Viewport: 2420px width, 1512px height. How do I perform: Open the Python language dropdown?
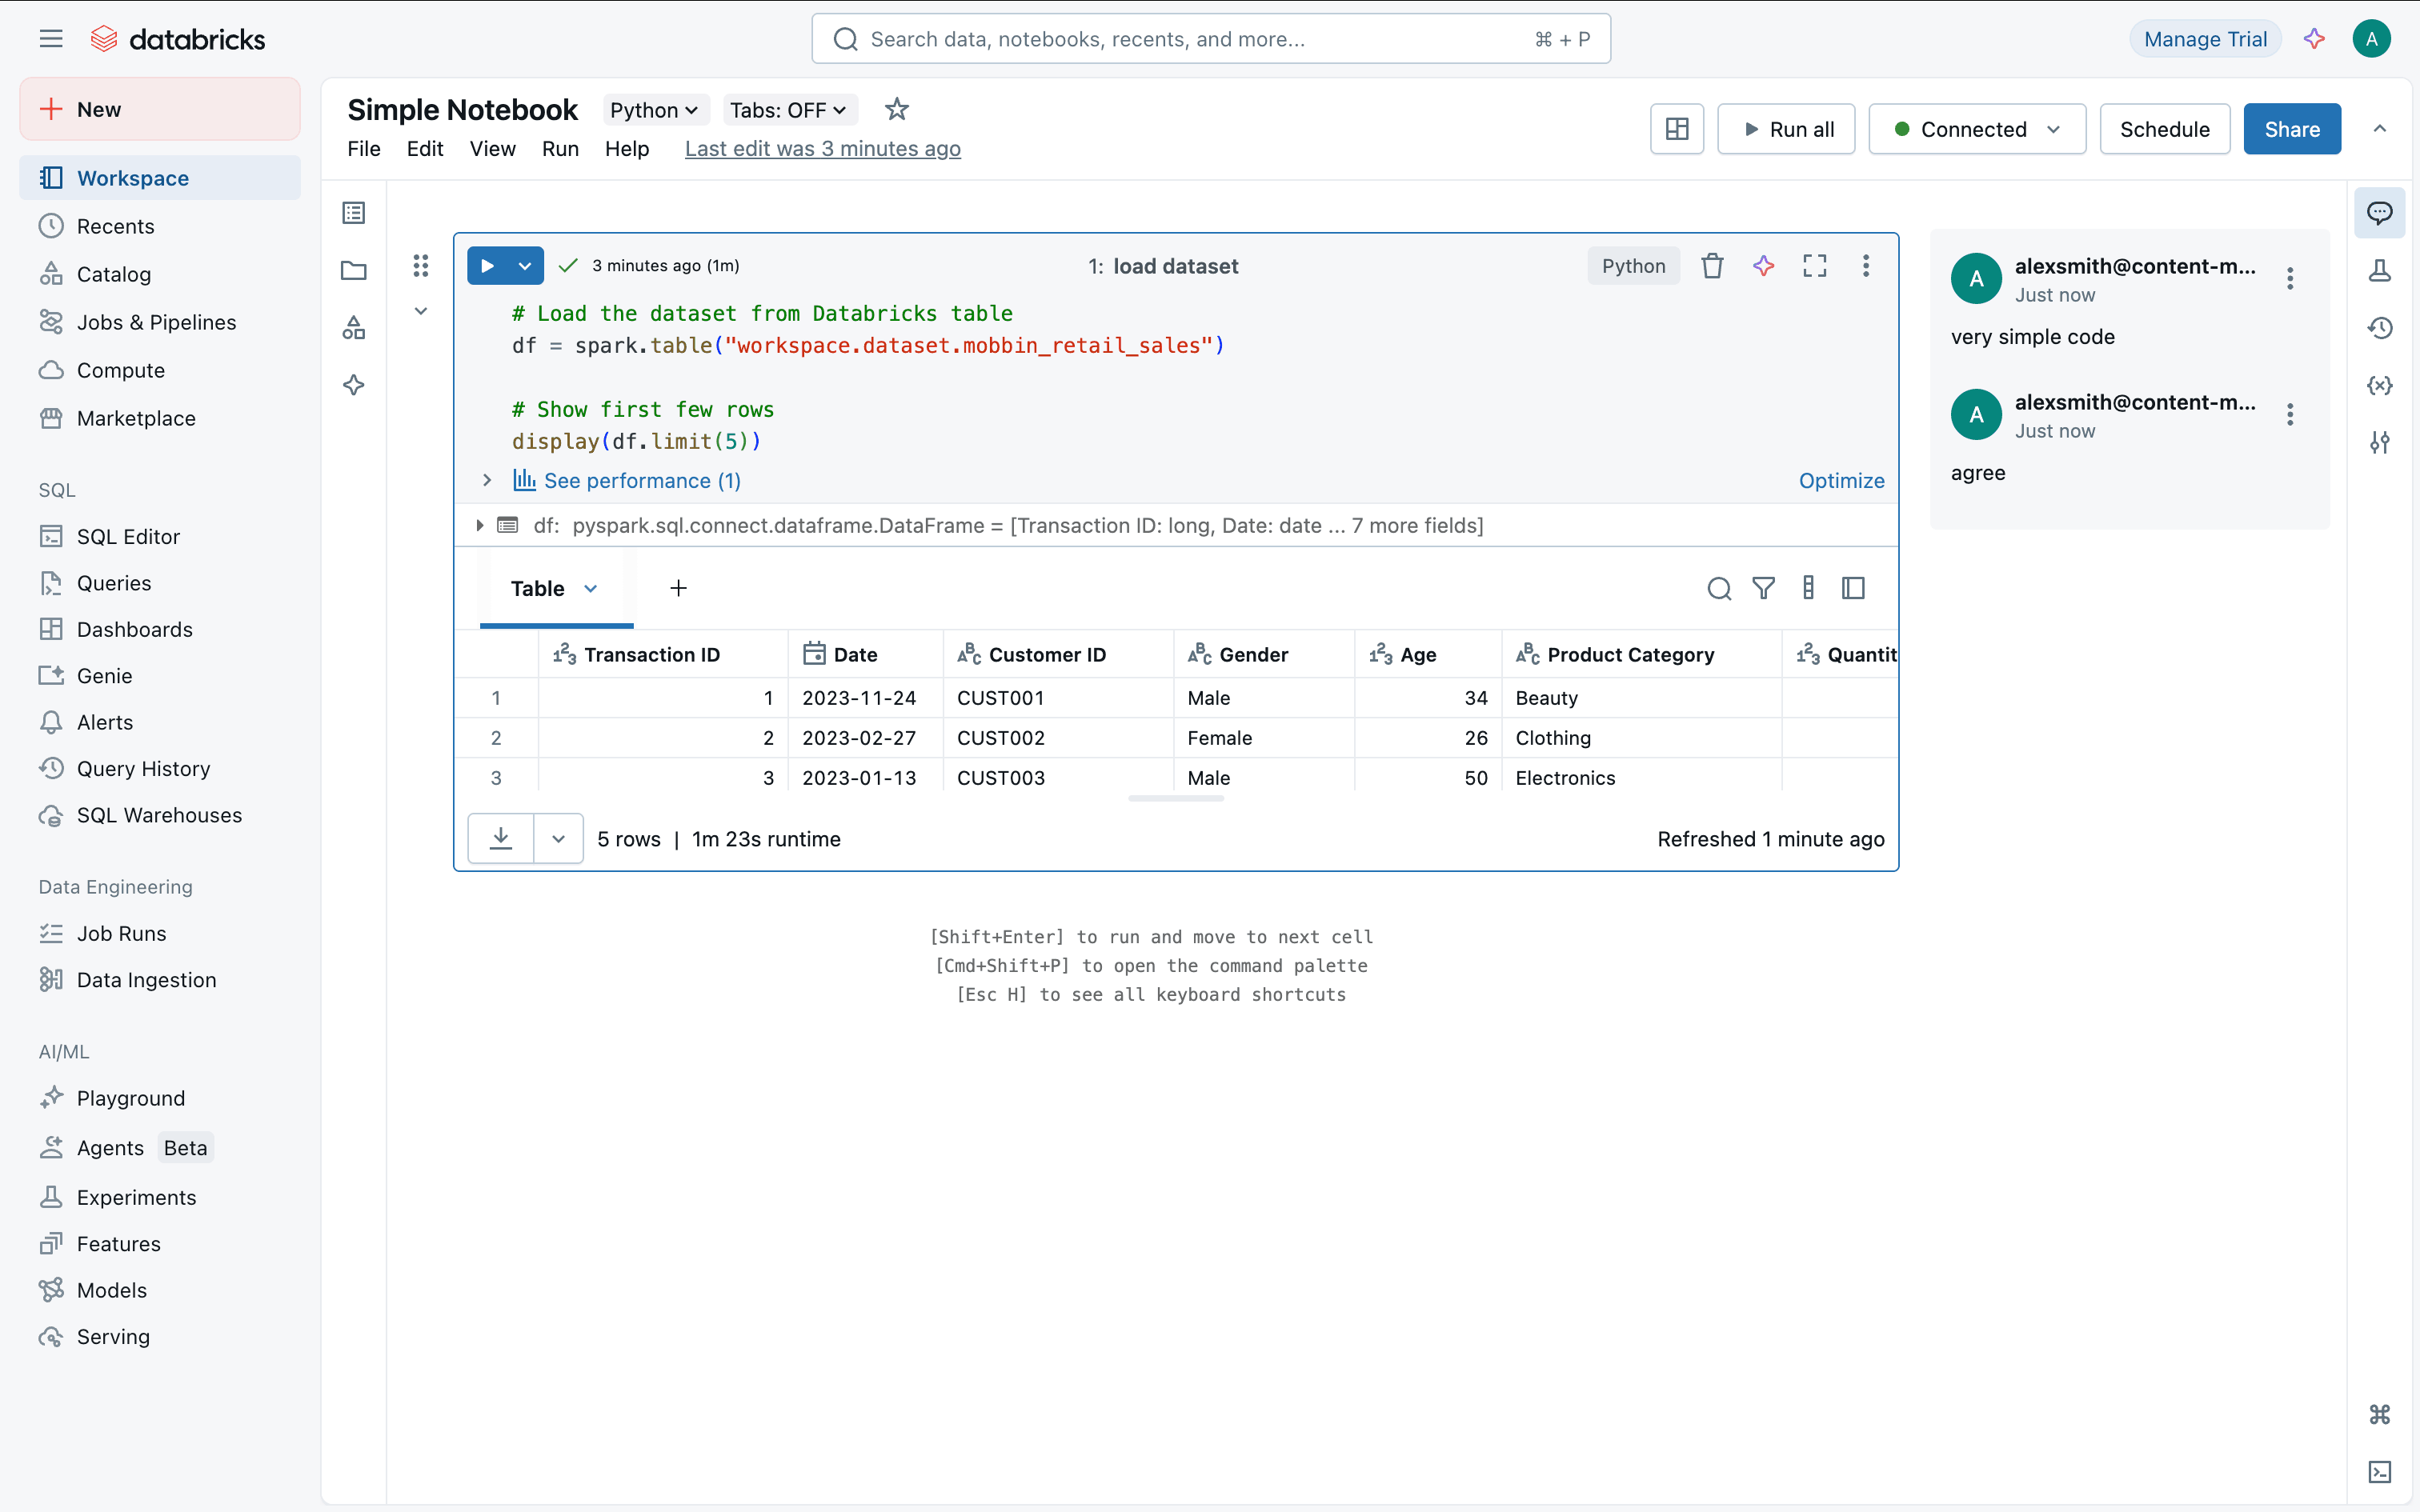[x=654, y=110]
